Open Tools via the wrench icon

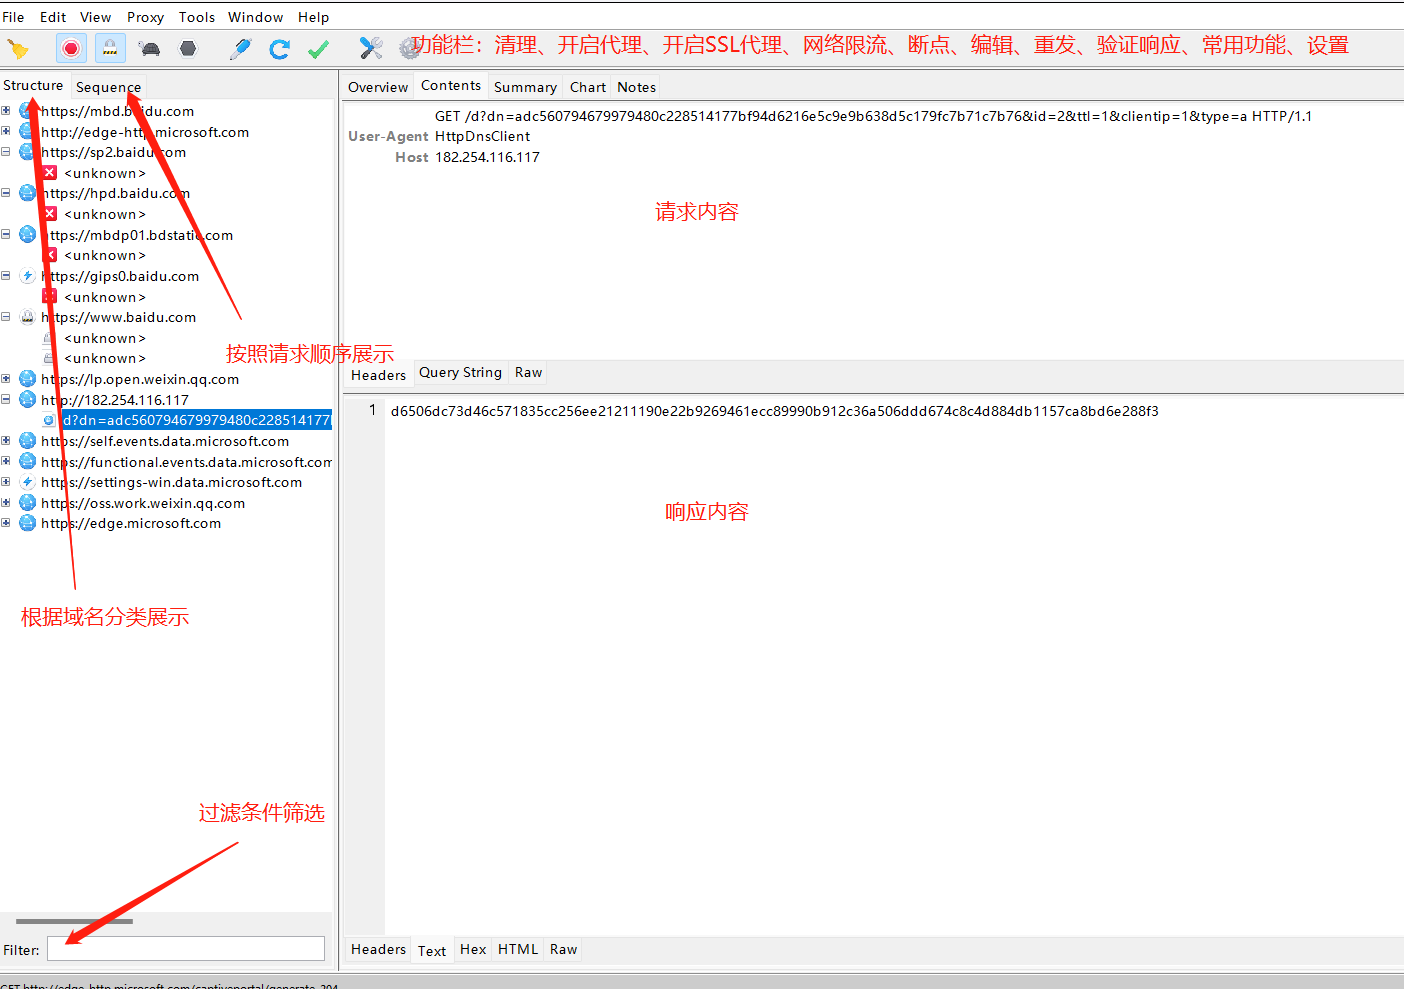pyautogui.click(x=371, y=48)
